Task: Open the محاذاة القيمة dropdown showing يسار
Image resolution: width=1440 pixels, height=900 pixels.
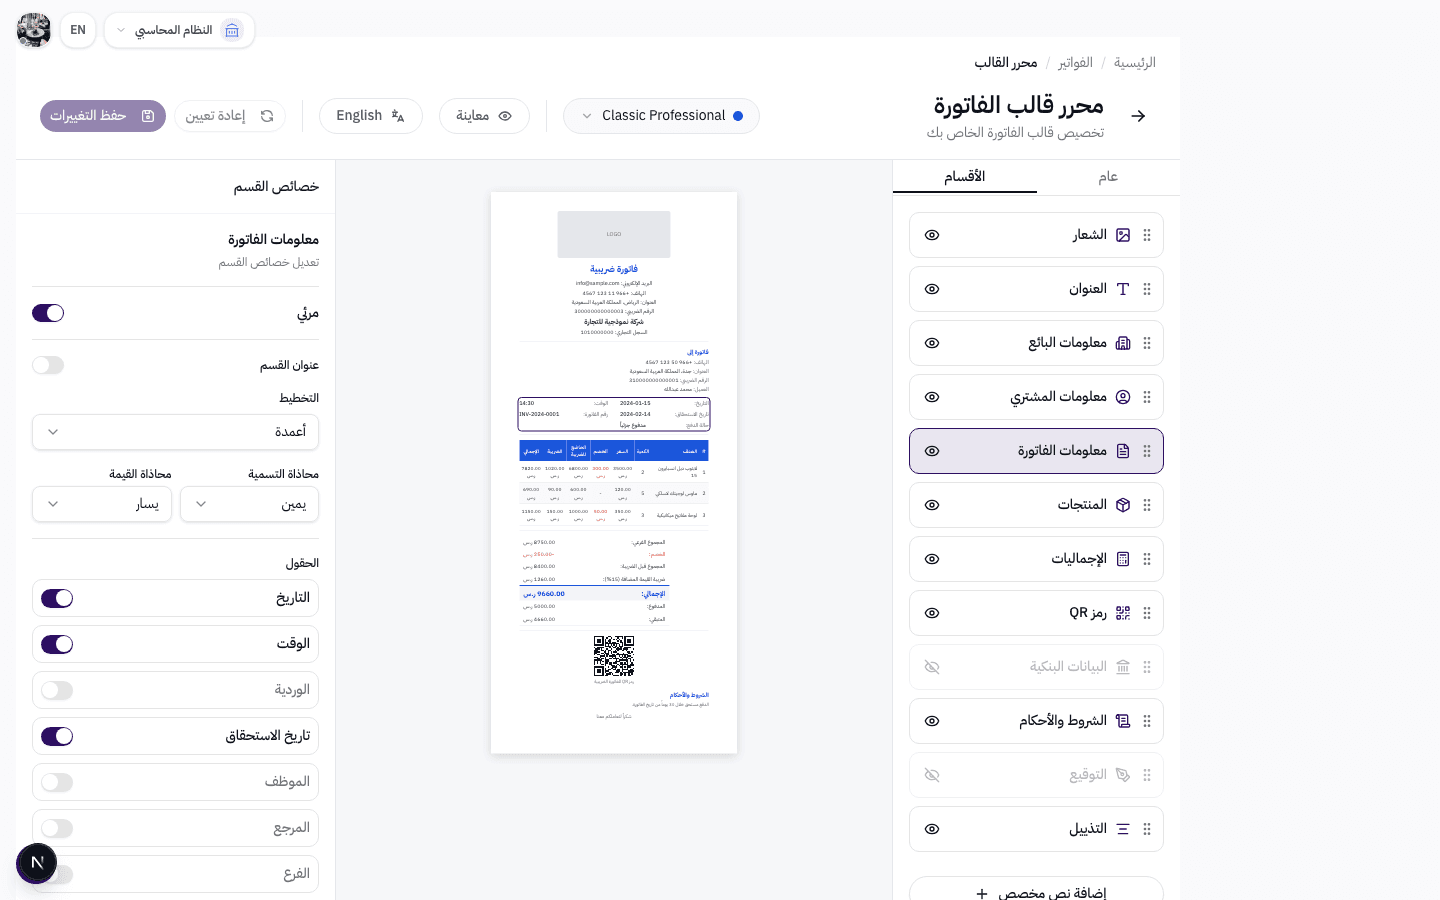Action: tap(102, 504)
